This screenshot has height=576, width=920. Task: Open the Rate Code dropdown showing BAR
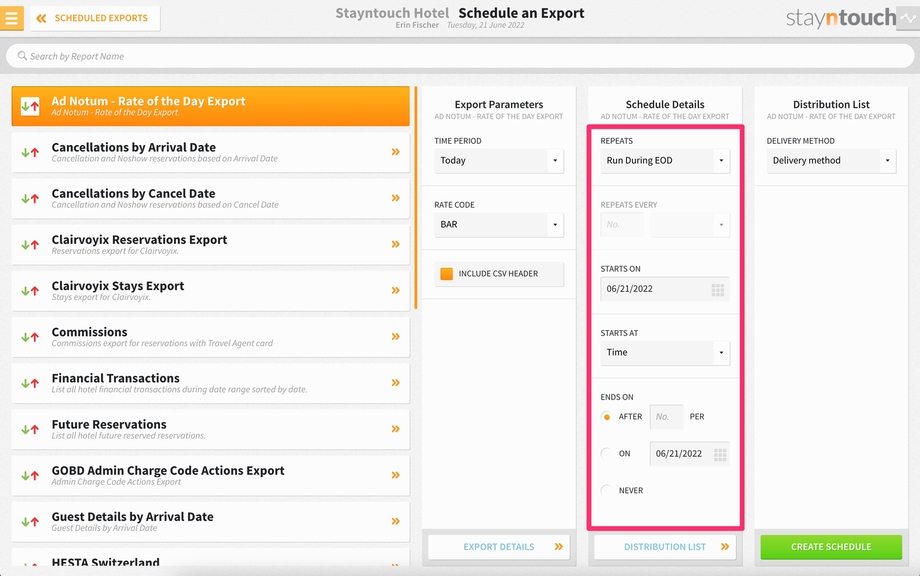tap(499, 225)
